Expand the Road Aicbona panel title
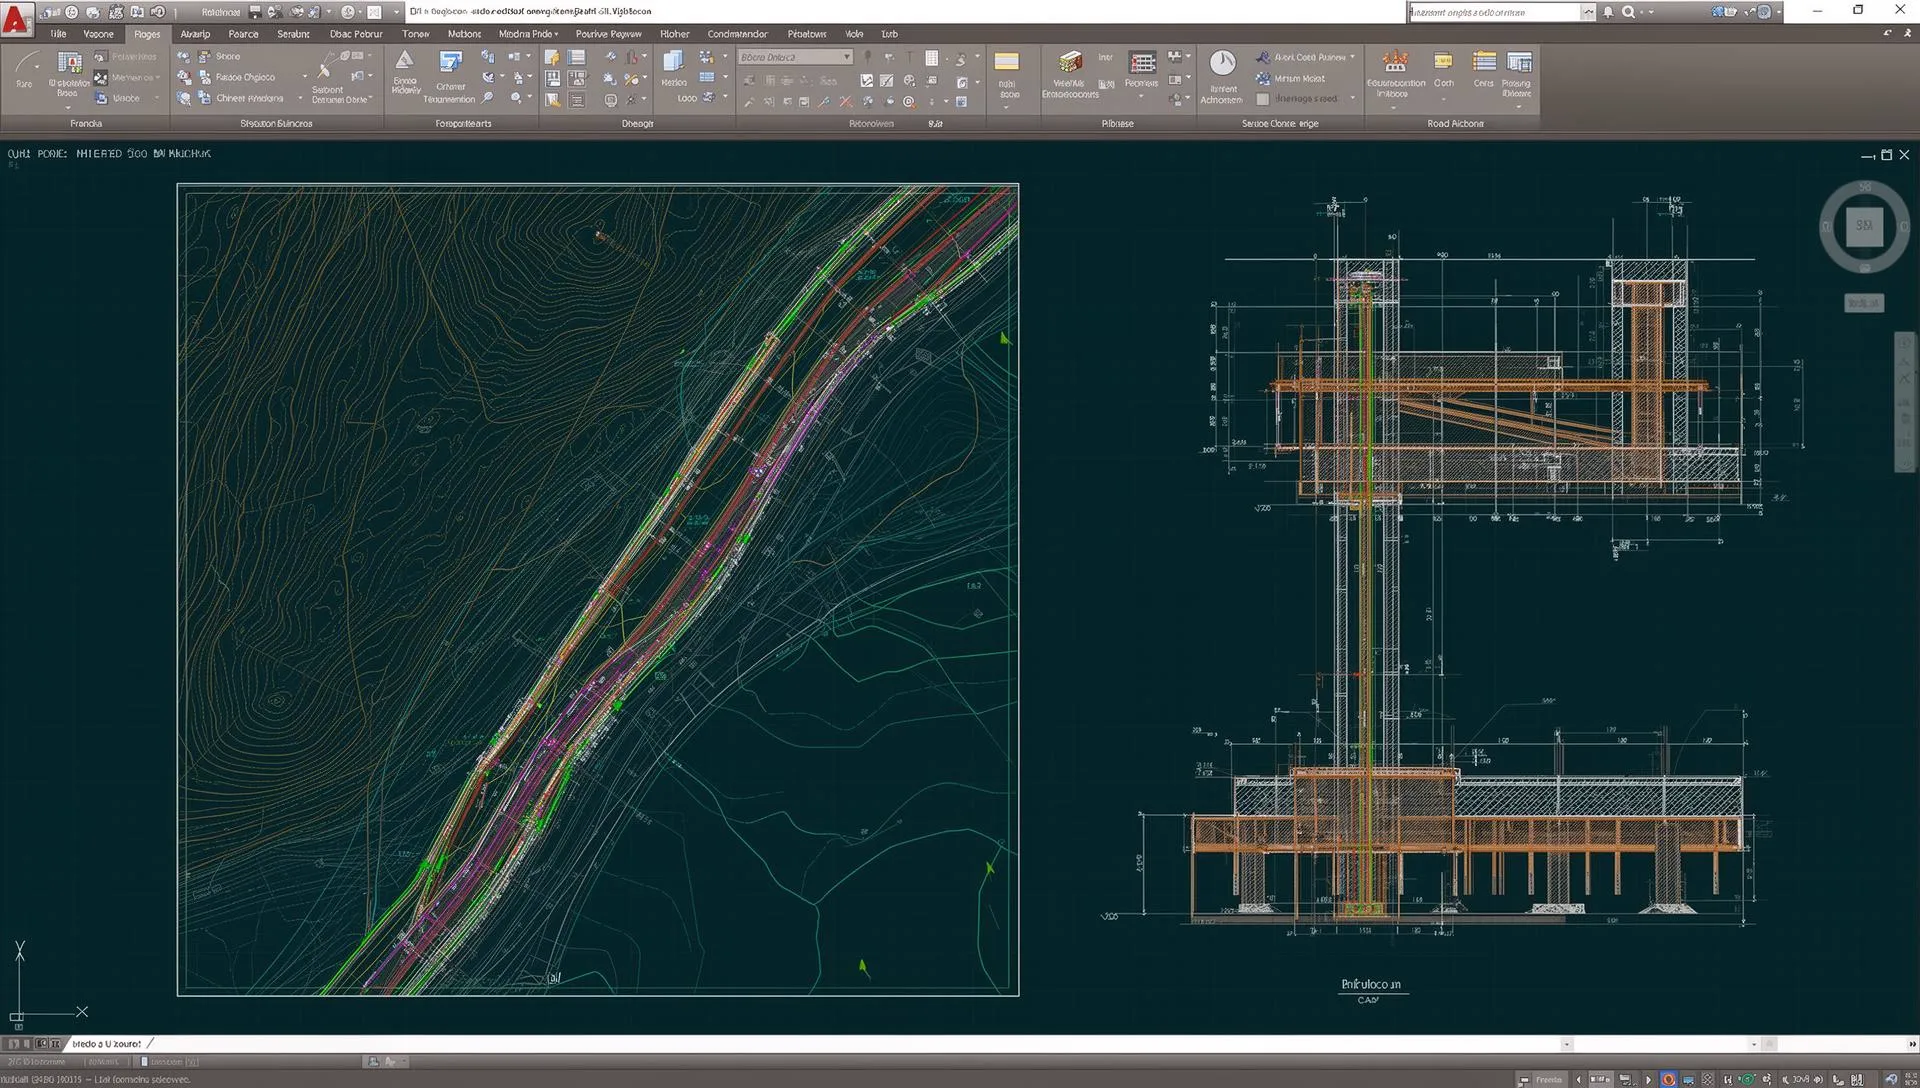1920x1088 pixels. (x=1455, y=123)
